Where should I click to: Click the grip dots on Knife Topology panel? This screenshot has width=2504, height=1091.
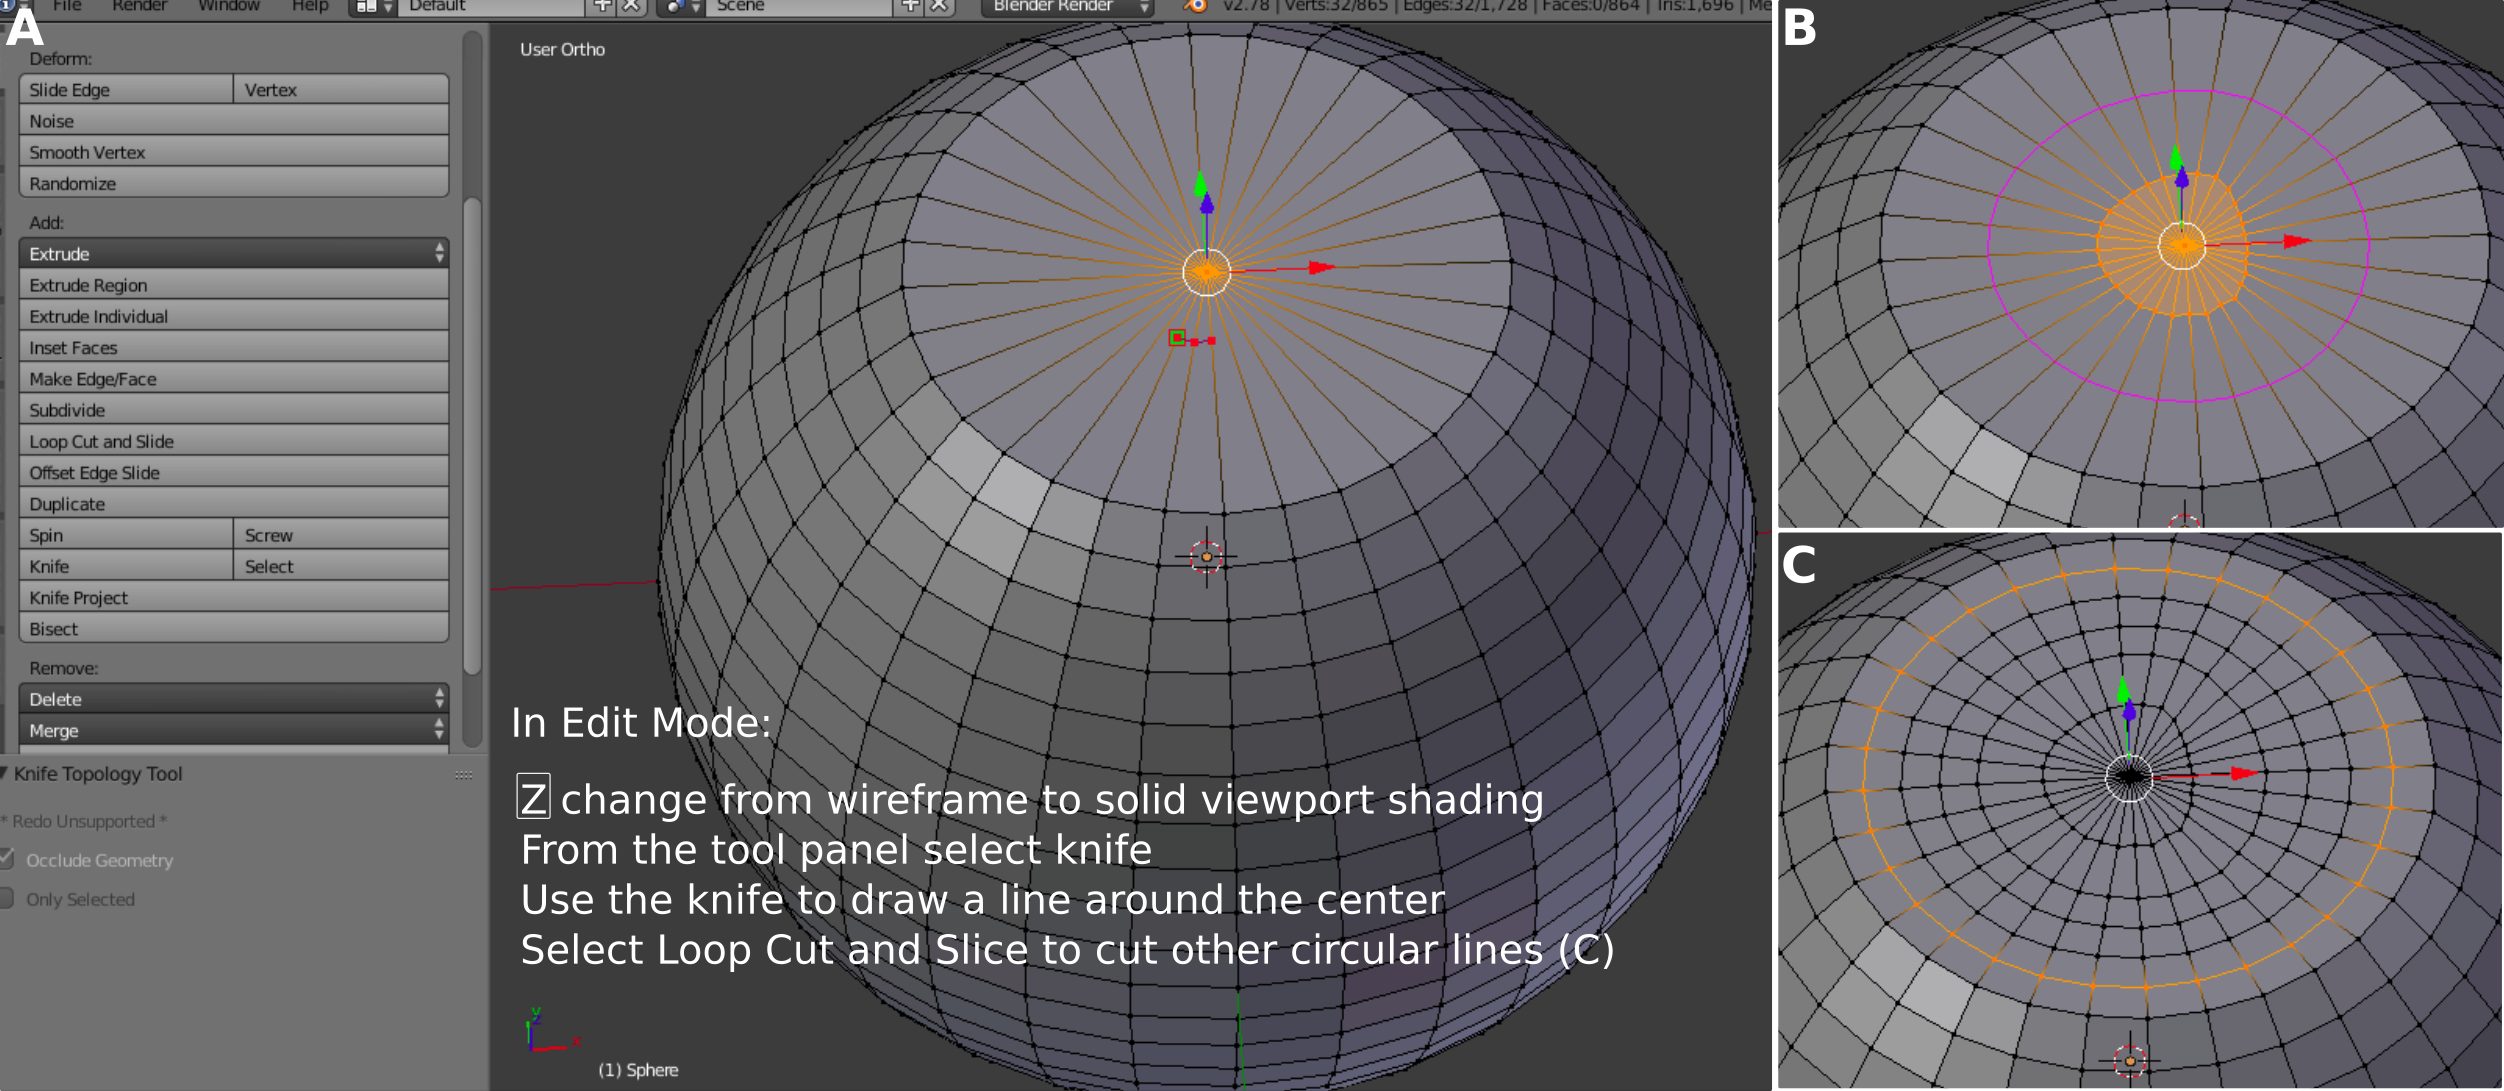(x=463, y=775)
